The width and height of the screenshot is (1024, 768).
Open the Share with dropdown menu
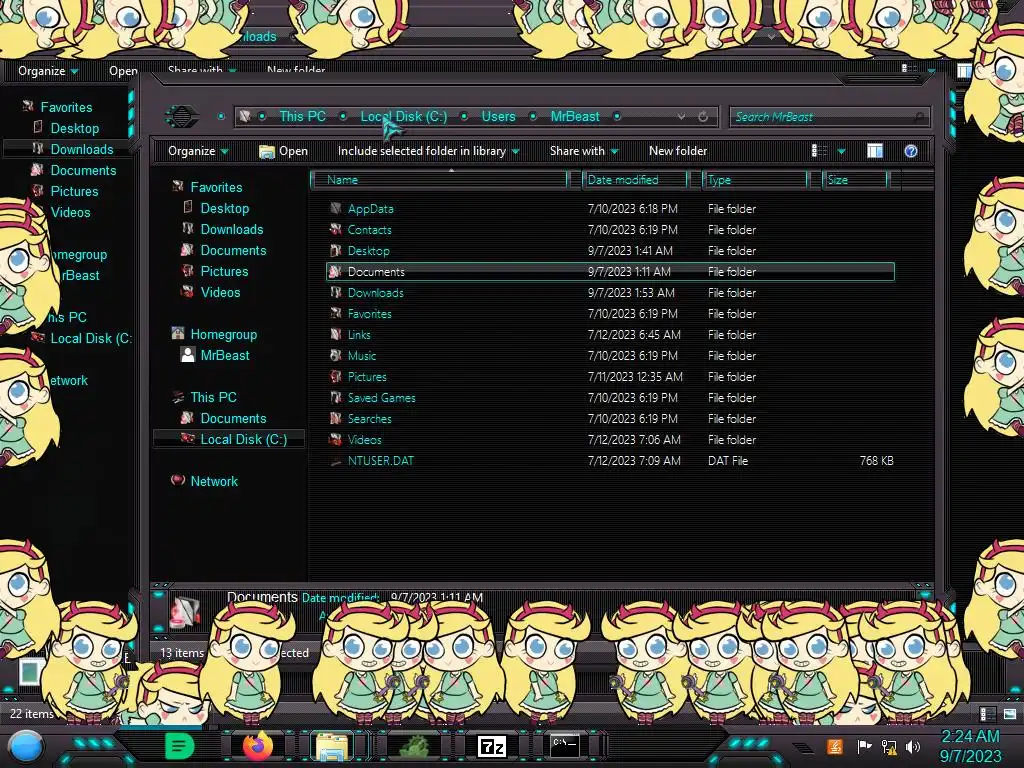[584, 152]
